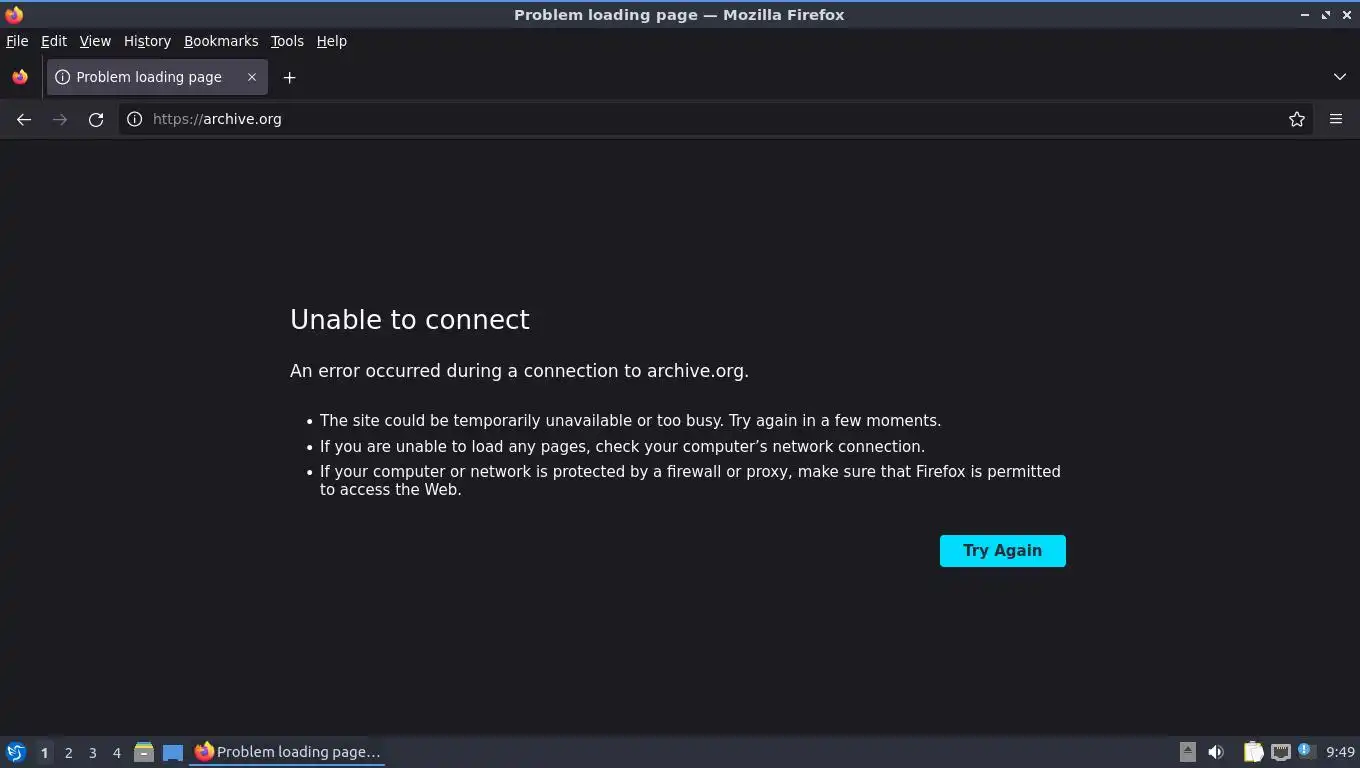Screen dimensions: 1360x768
Task: Open the Bookmarks menu
Action: (221, 41)
